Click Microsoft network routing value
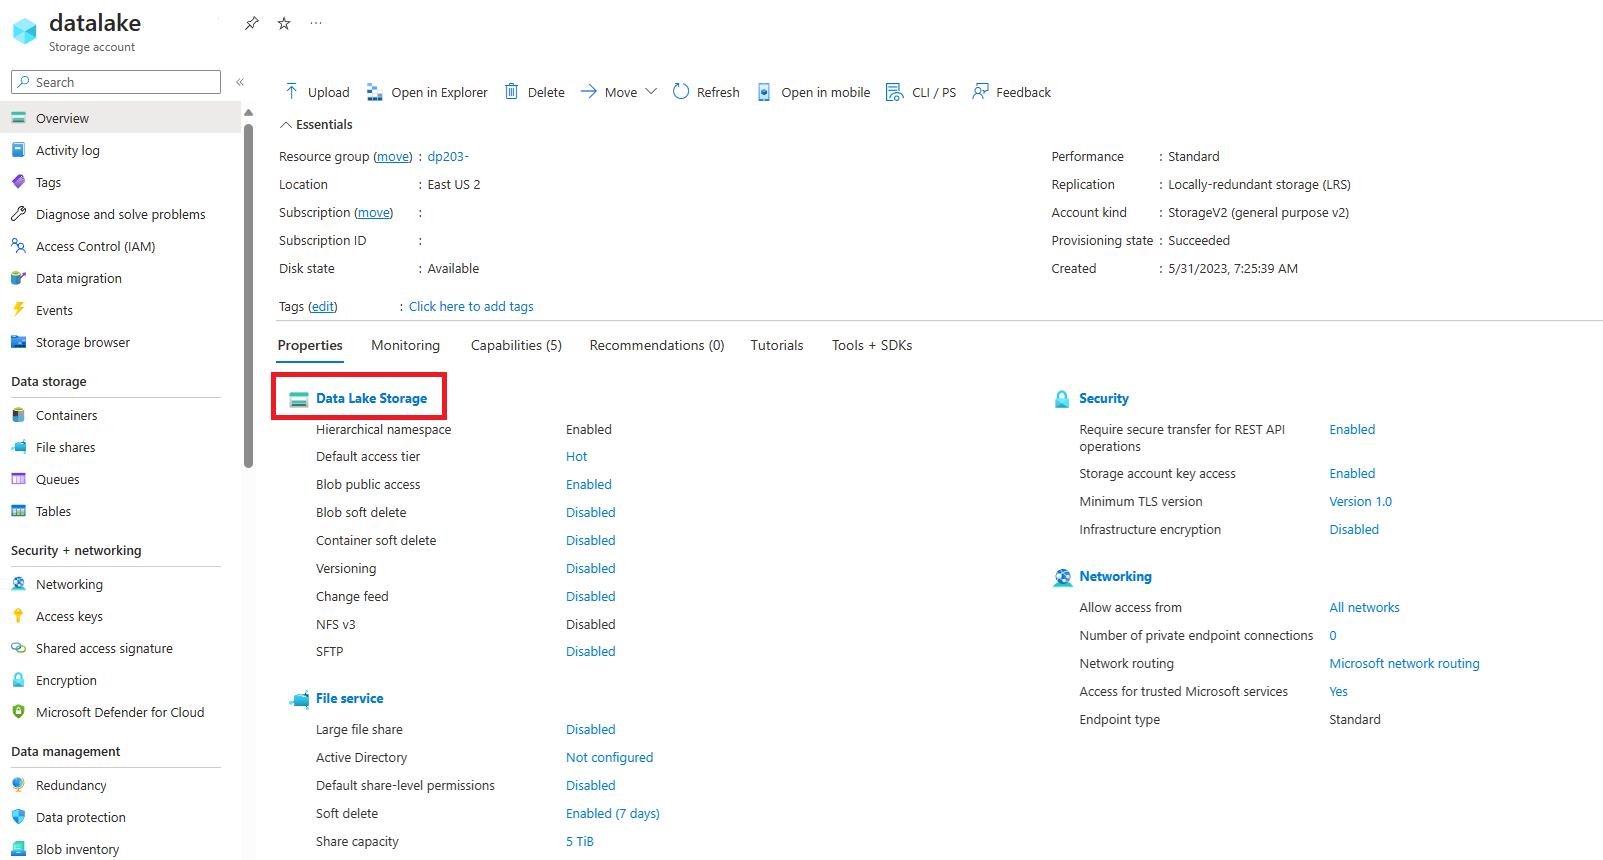 [x=1404, y=664]
